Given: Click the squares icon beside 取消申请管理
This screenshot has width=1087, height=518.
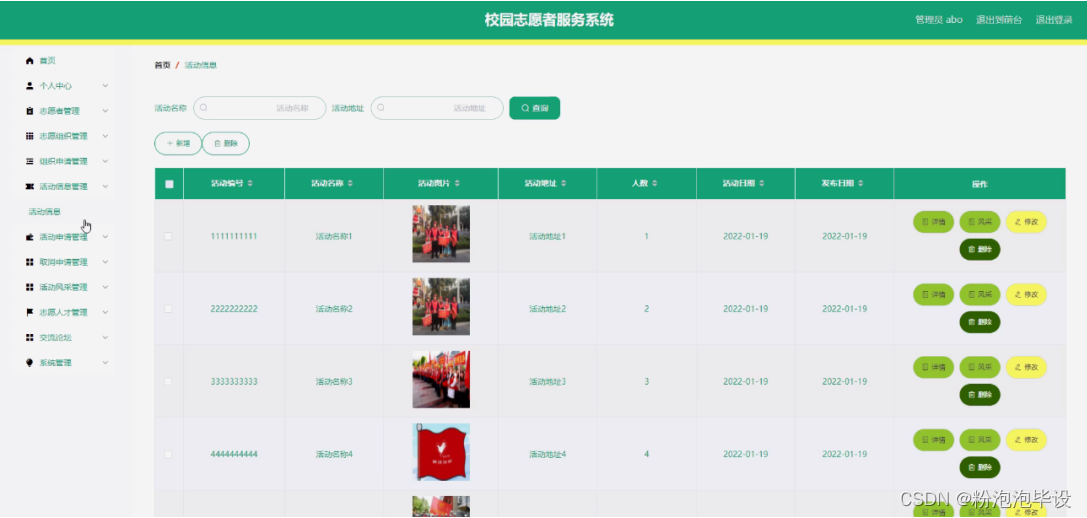Looking at the screenshot, I should coord(29,262).
